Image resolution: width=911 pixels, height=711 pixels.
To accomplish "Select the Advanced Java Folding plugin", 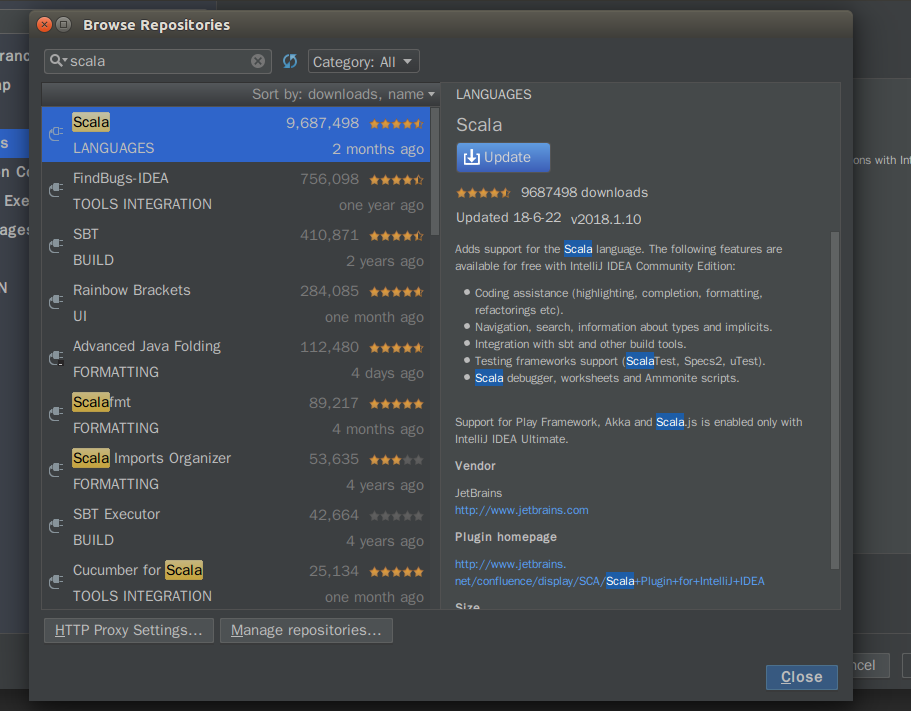I will pos(236,358).
